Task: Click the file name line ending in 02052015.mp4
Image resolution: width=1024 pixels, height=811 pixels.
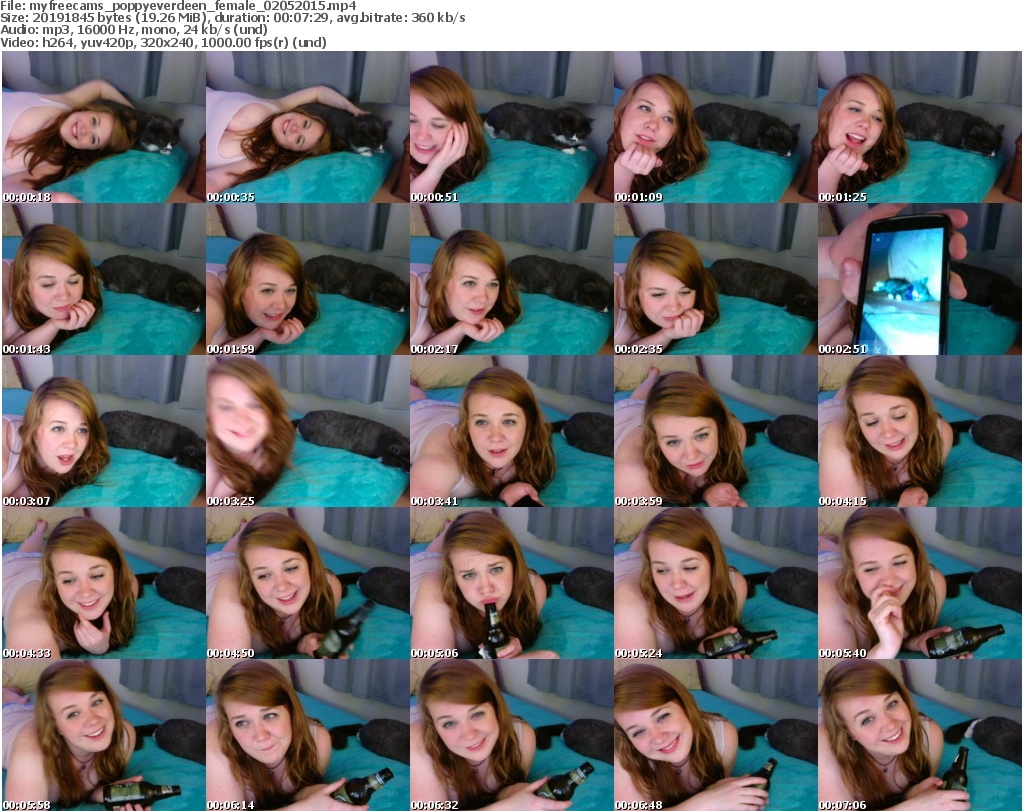Action: point(178,6)
